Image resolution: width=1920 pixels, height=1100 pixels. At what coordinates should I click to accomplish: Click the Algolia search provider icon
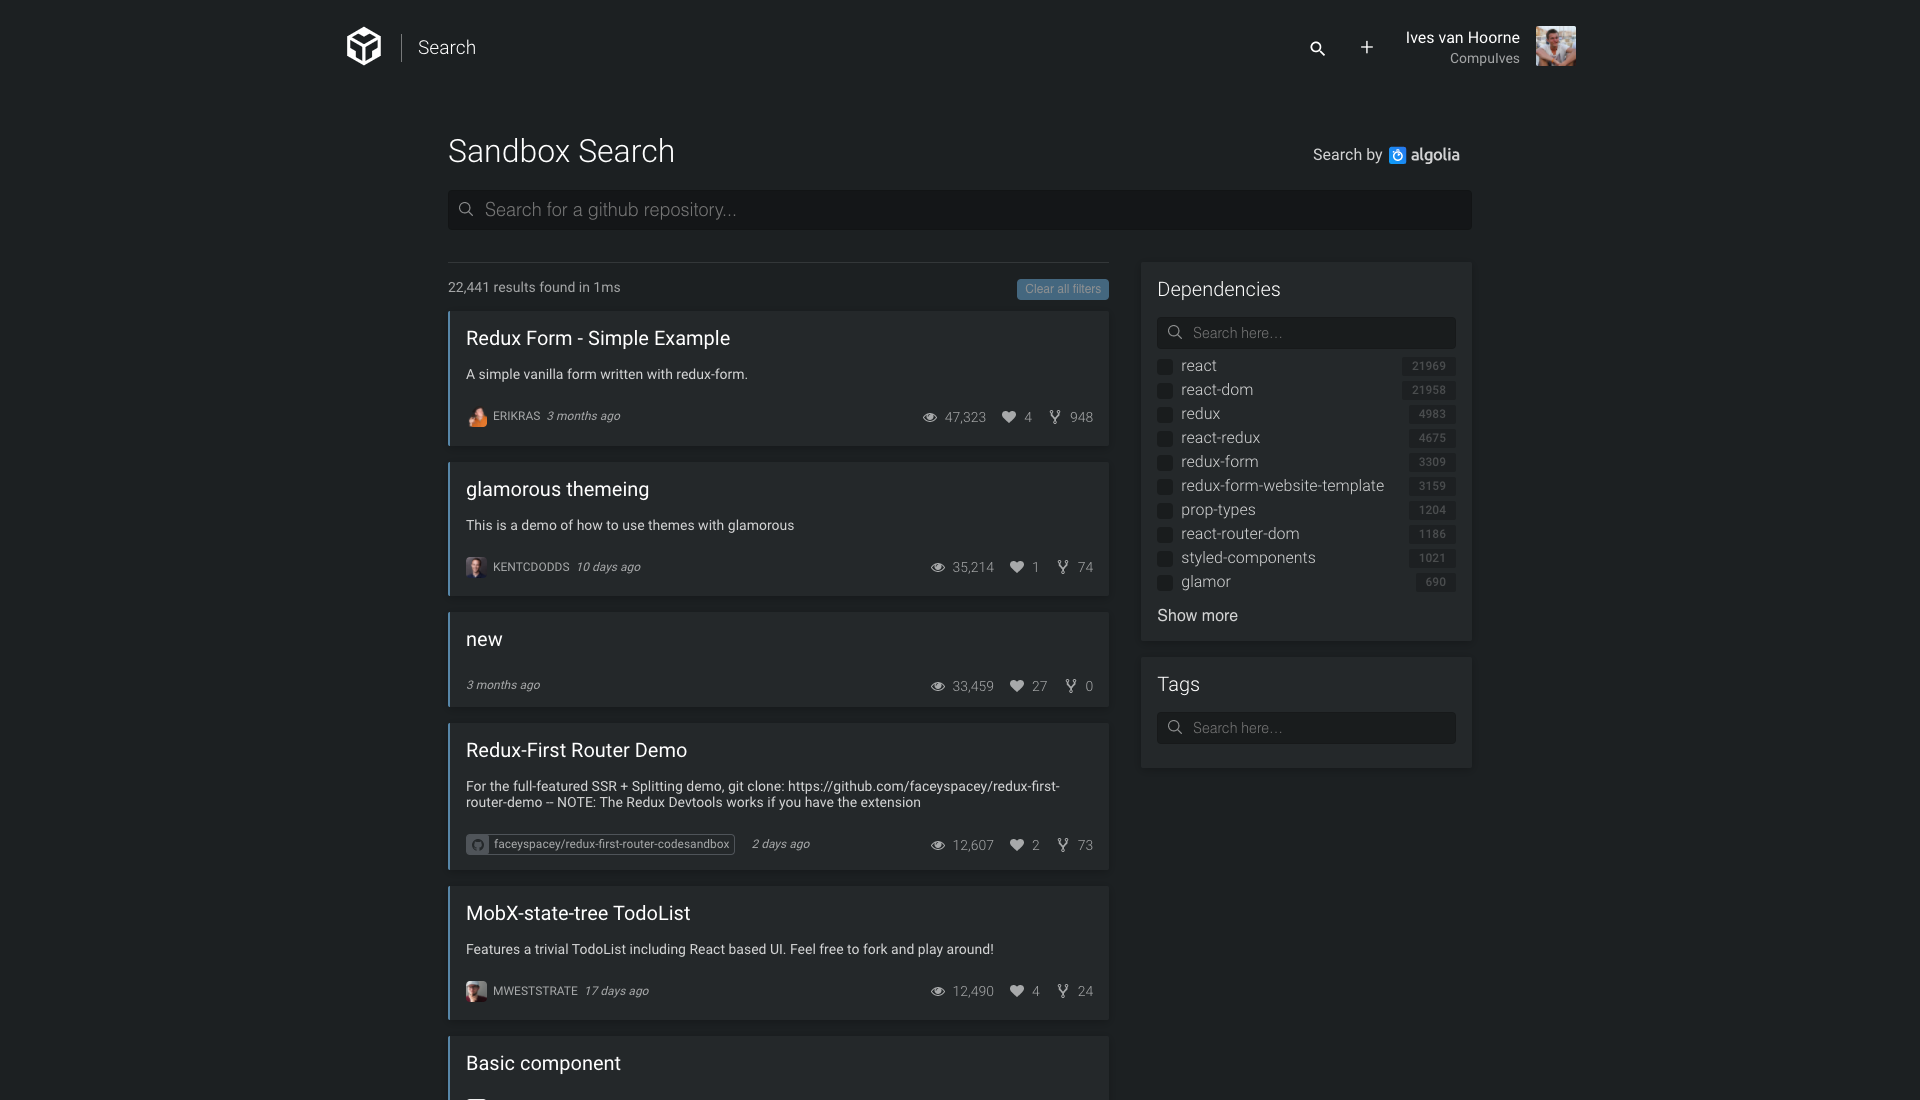tap(1396, 156)
